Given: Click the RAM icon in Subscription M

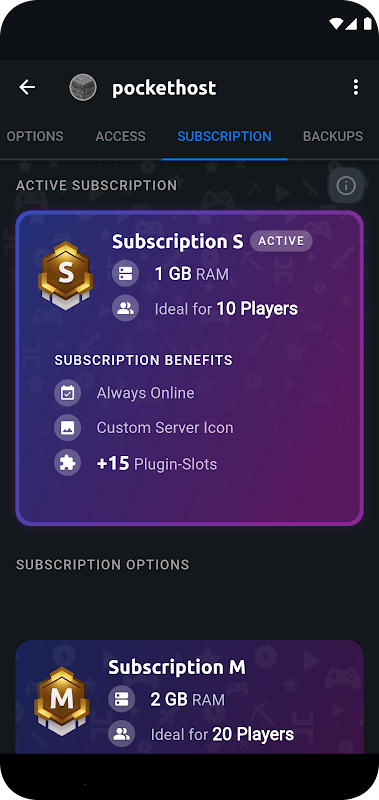Looking at the screenshot, I should click(x=121, y=699).
